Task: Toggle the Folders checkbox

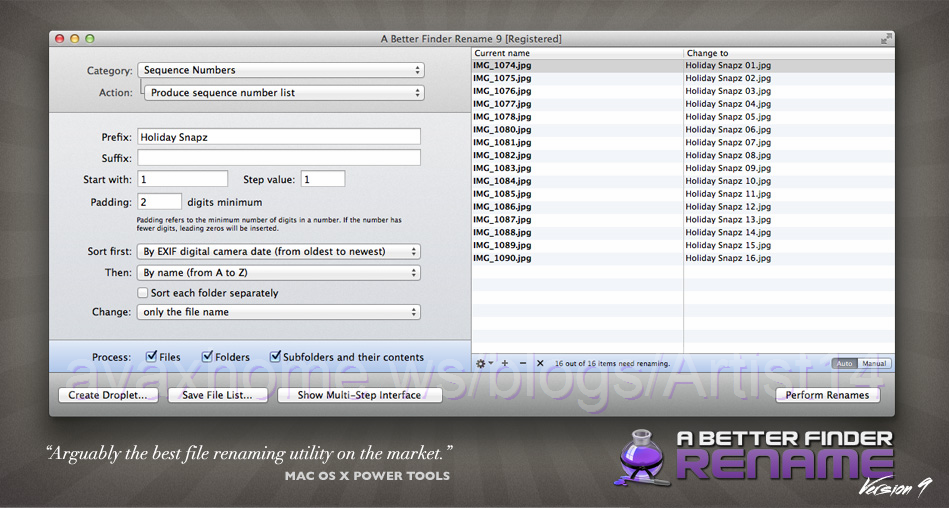Action: point(208,356)
